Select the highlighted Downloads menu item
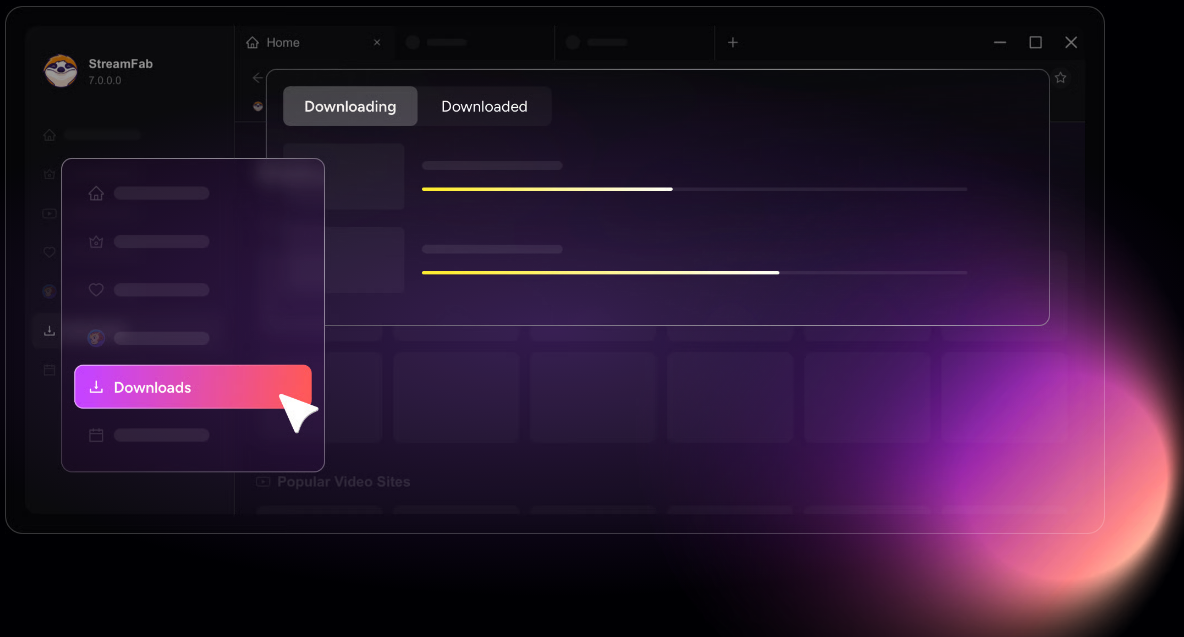 [x=193, y=387]
